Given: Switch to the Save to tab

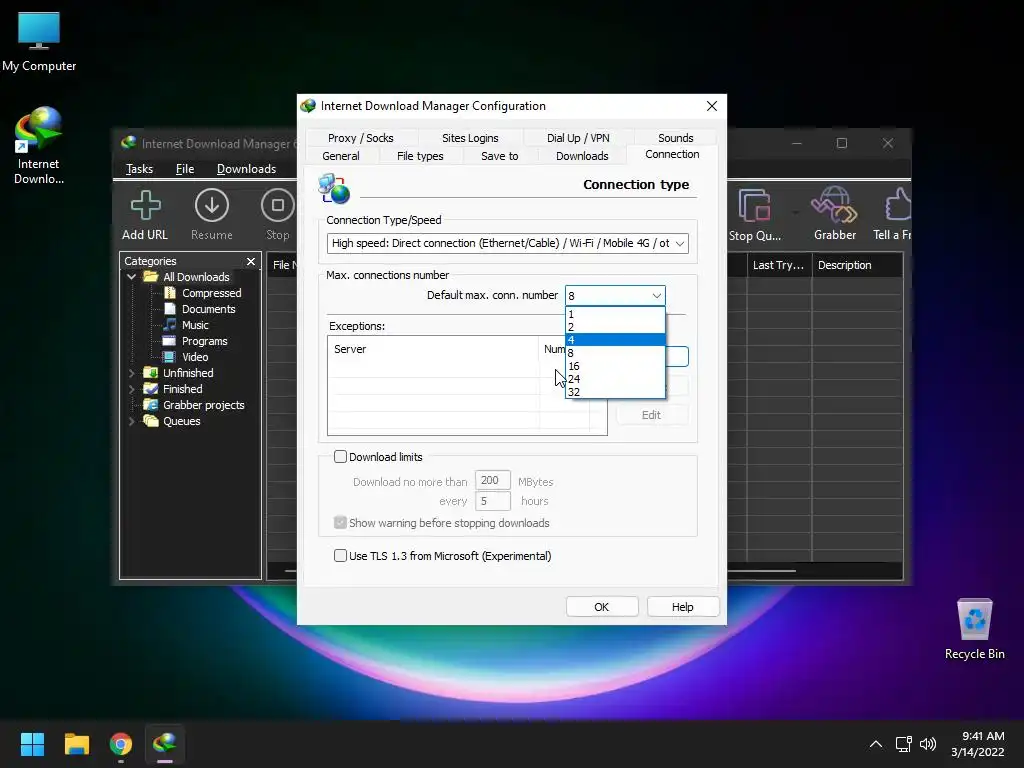Looking at the screenshot, I should coord(500,156).
